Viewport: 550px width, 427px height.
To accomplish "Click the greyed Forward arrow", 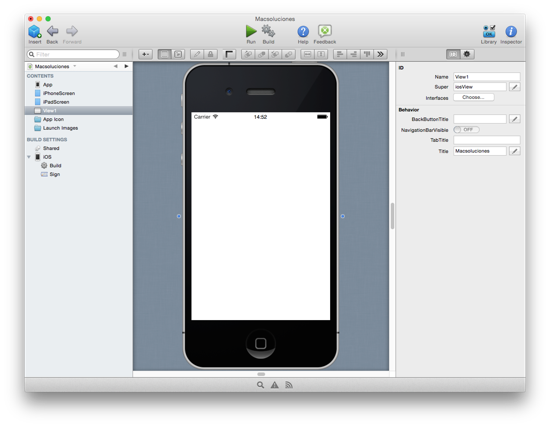I will coord(72,31).
